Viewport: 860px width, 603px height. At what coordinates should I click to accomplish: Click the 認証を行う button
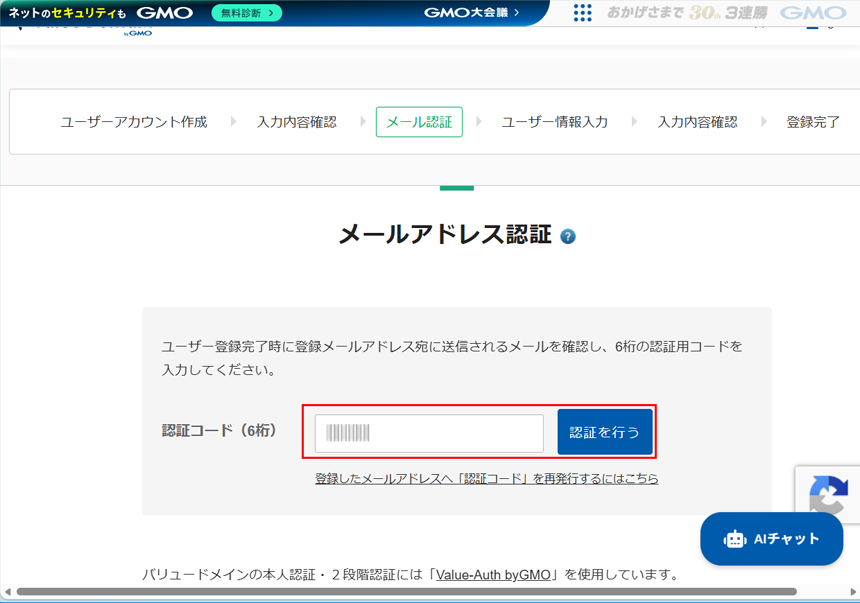tap(605, 432)
